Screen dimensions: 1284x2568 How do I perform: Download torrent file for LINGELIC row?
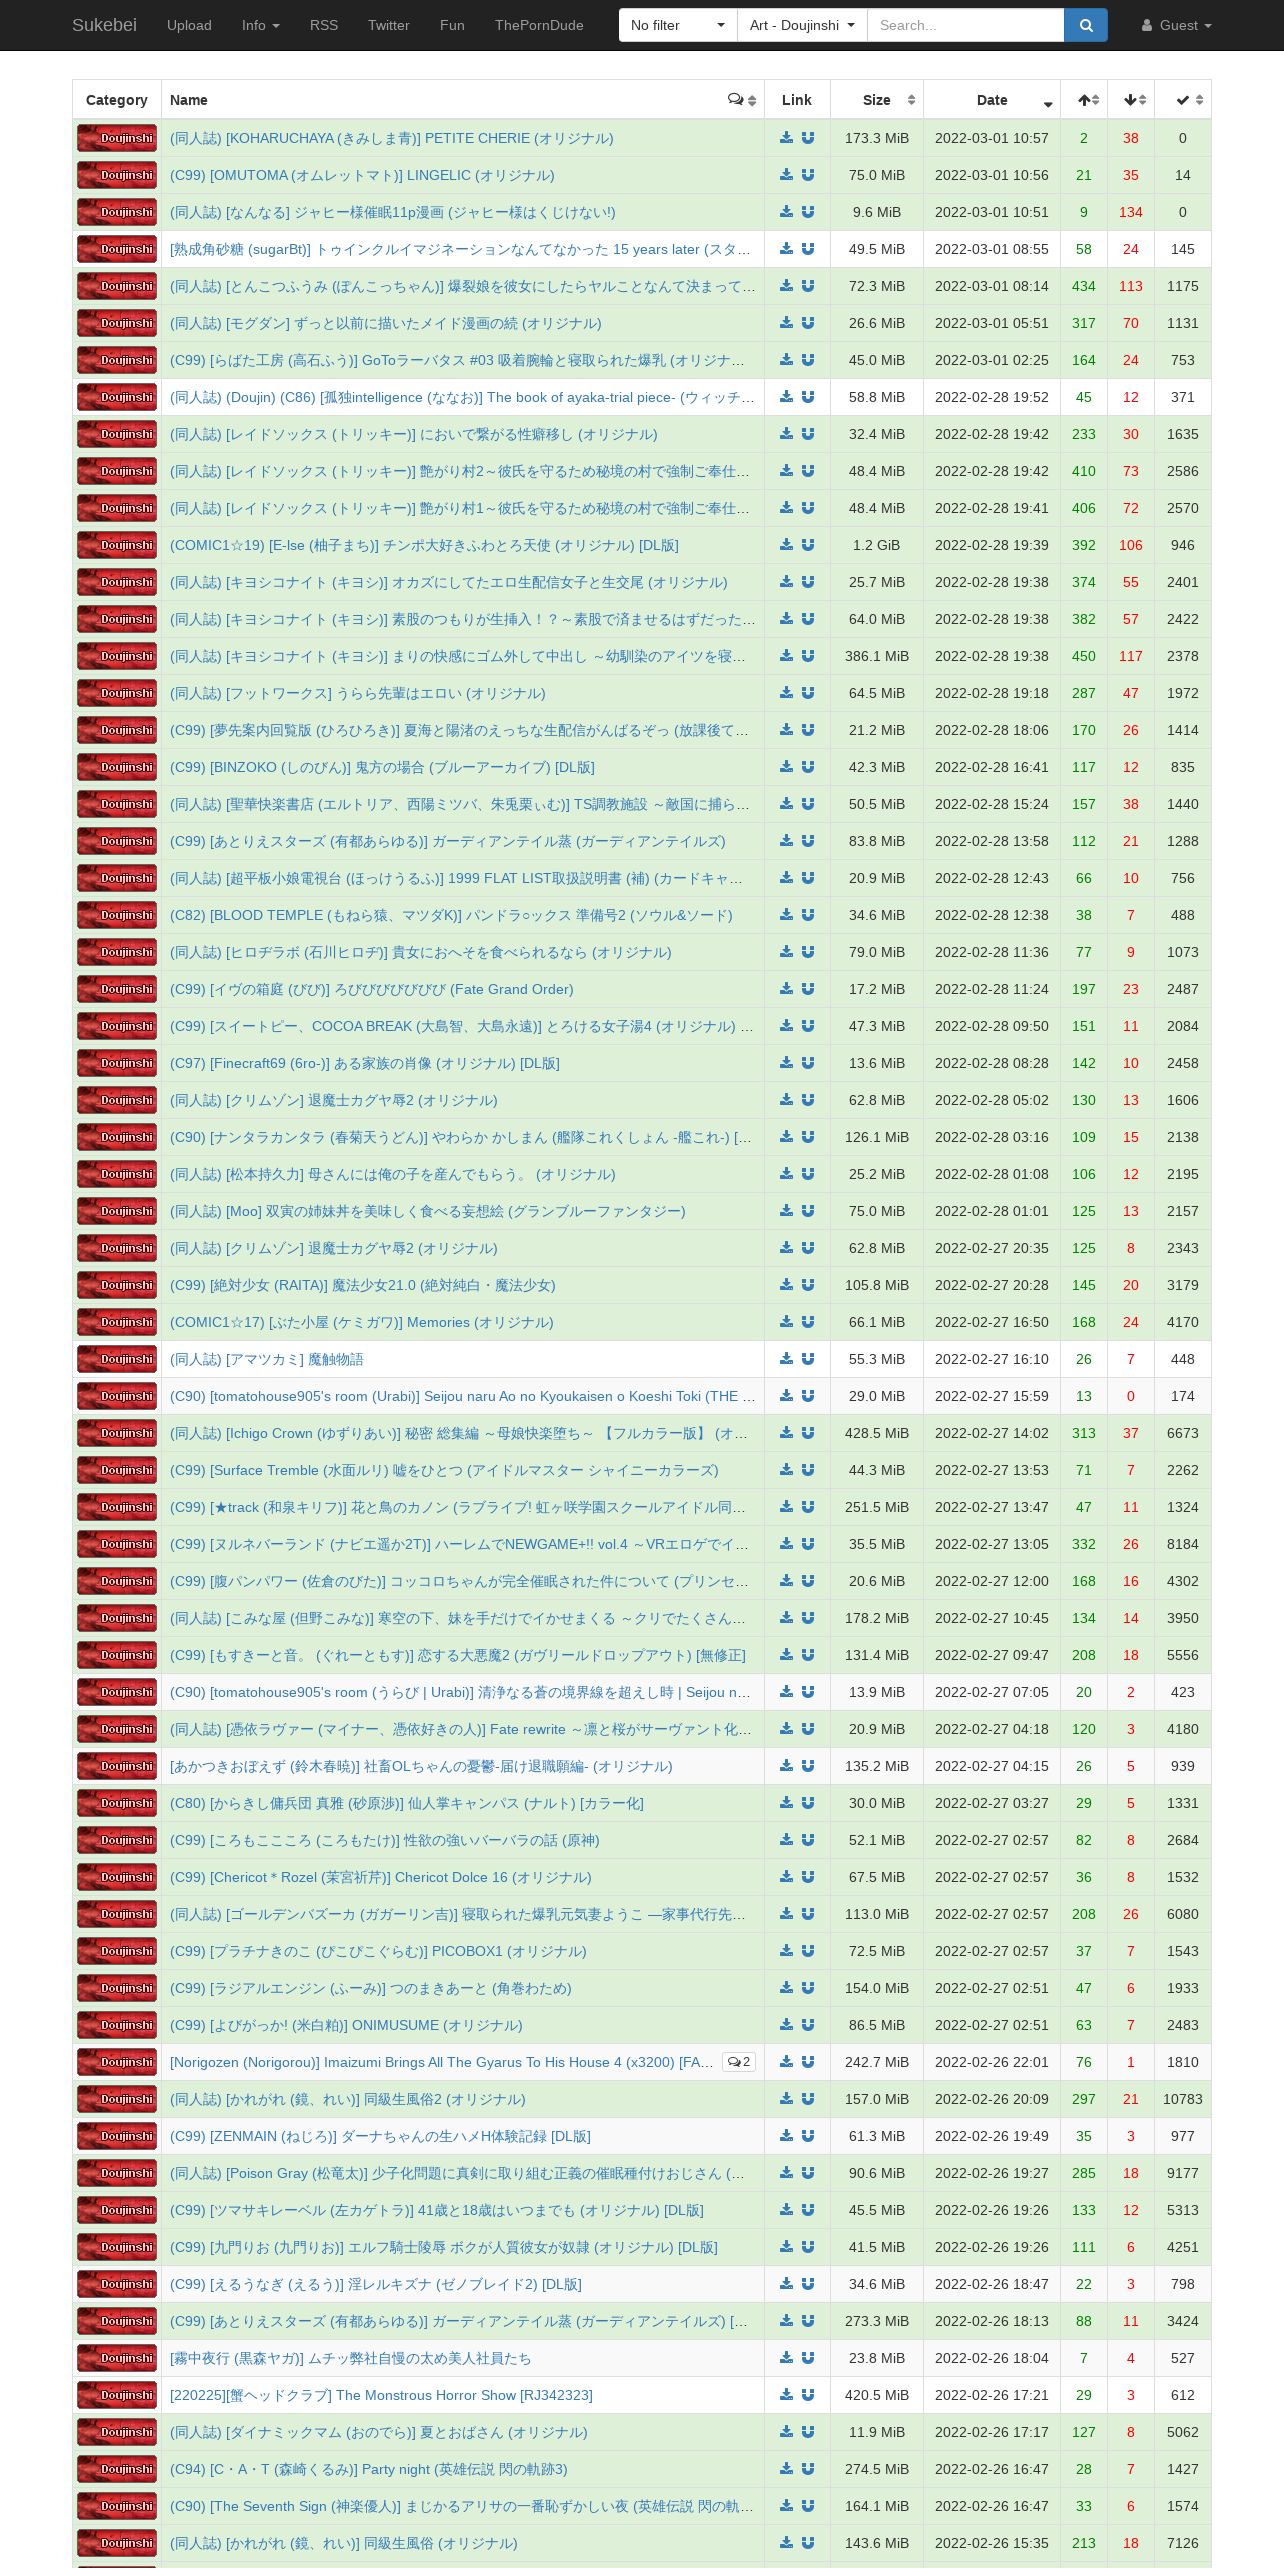(786, 175)
